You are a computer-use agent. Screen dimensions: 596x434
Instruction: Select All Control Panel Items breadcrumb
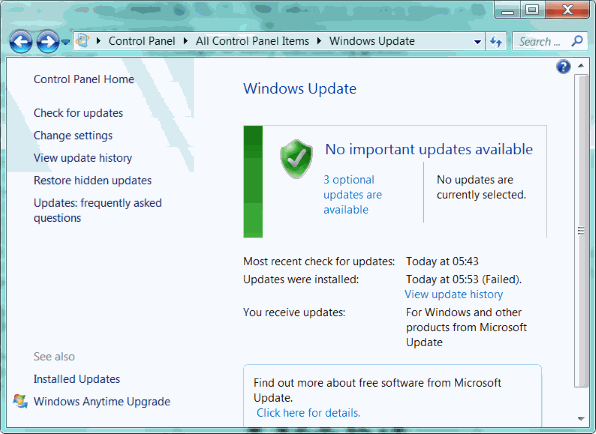252,41
